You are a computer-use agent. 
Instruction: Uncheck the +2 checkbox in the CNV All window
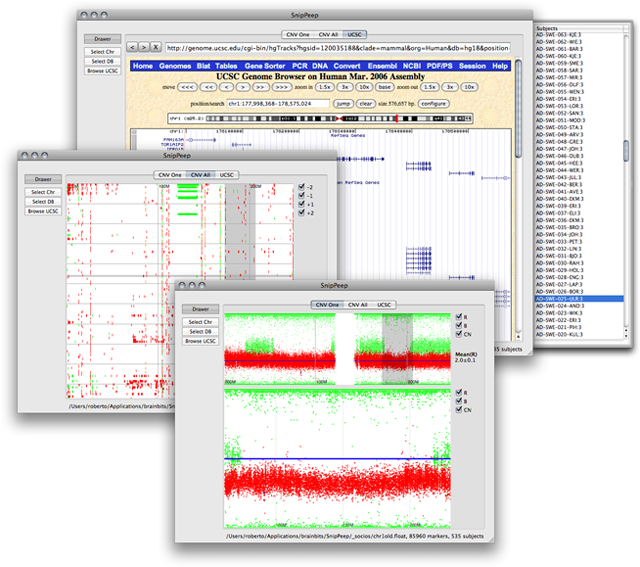click(303, 214)
